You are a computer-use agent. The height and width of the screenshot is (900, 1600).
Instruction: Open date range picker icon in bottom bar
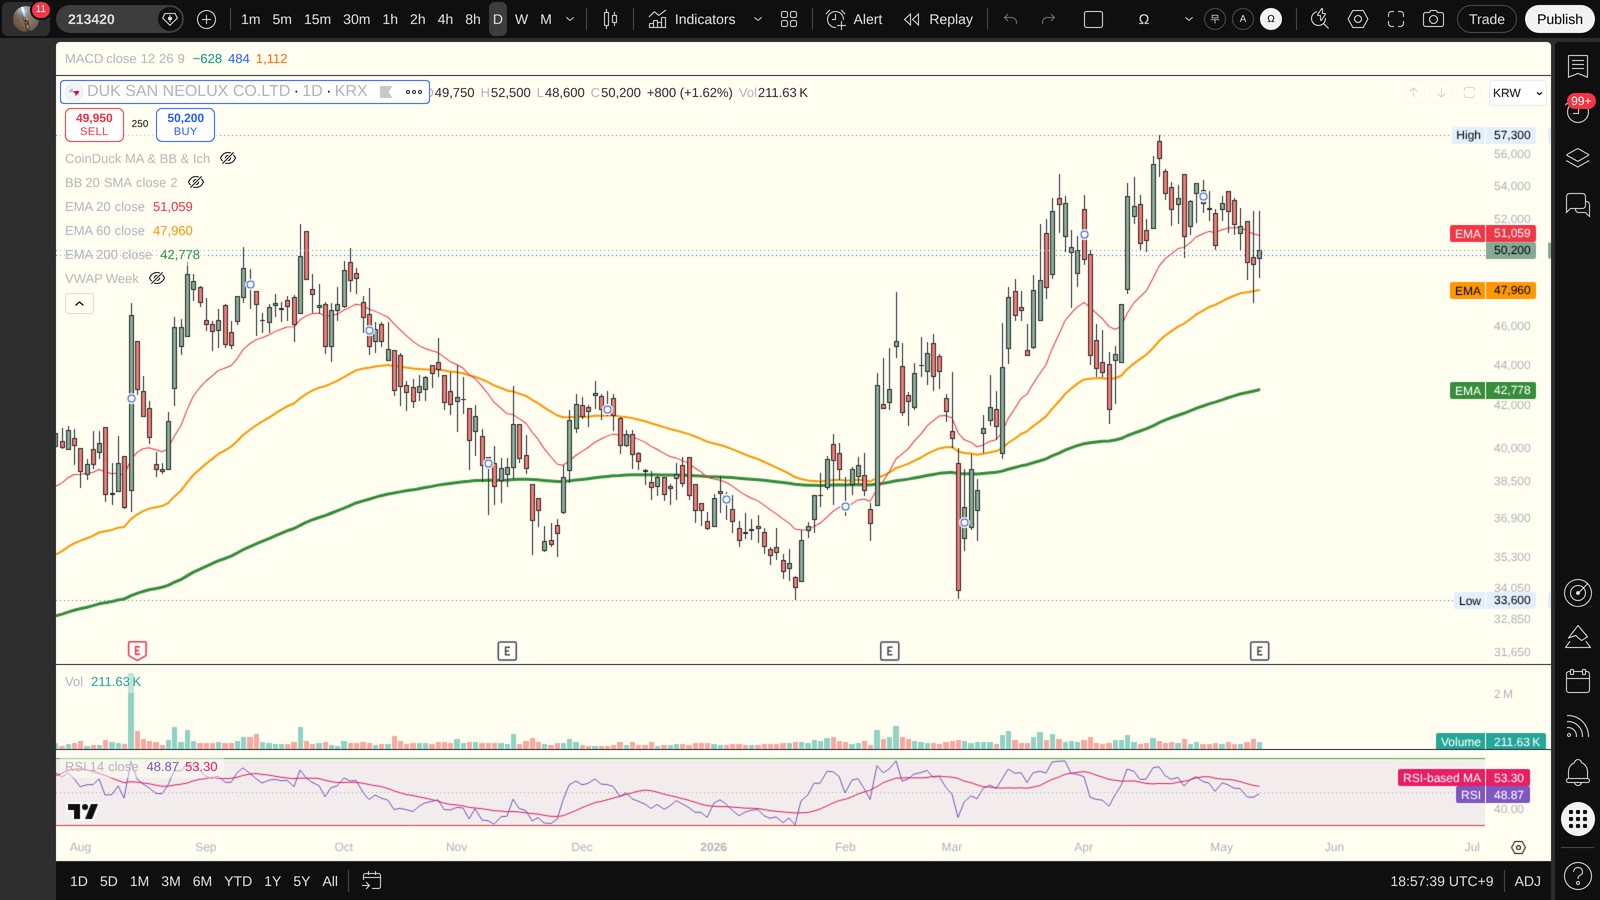(x=371, y=881)
